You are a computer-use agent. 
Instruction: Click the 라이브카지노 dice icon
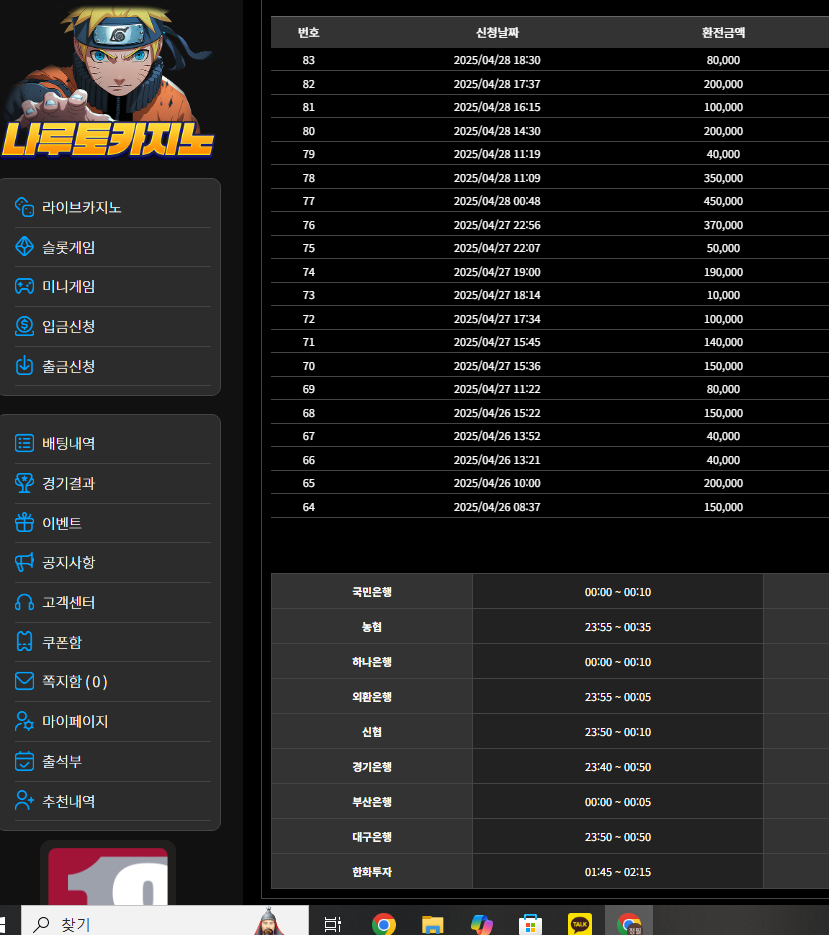(x=25, y=207)
